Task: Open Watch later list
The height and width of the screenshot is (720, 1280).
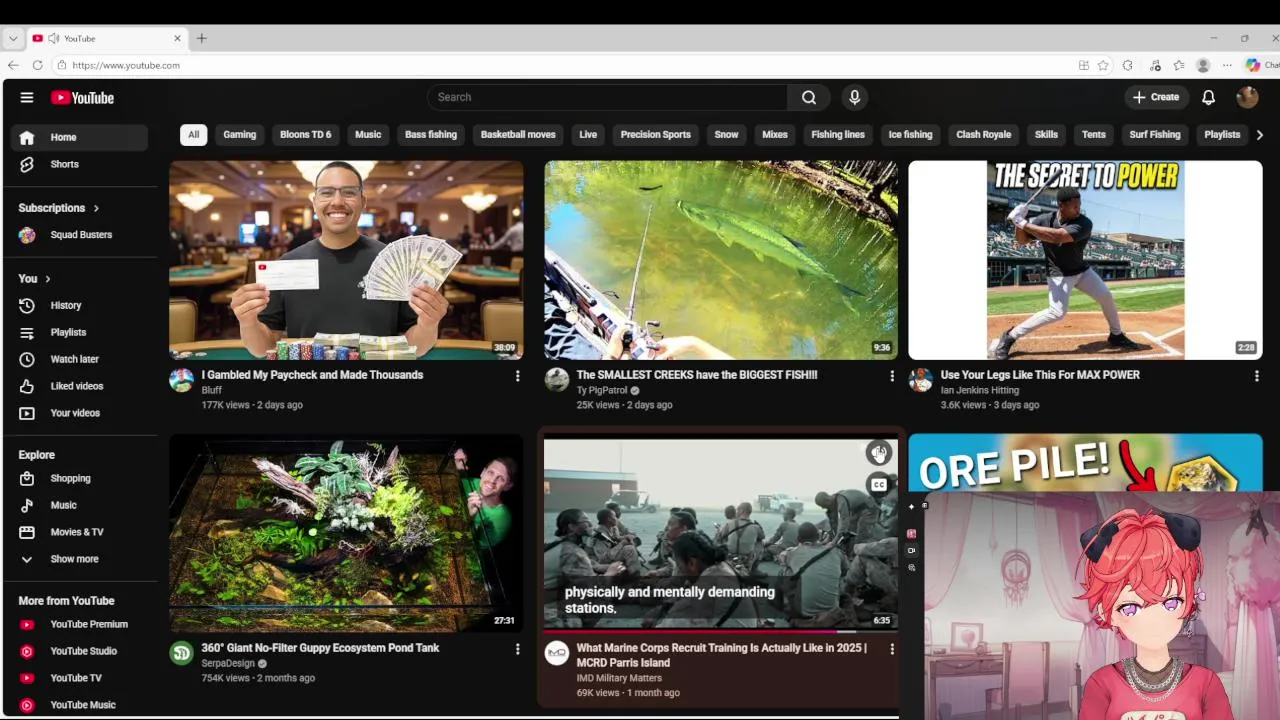Action: click(79, 359)
